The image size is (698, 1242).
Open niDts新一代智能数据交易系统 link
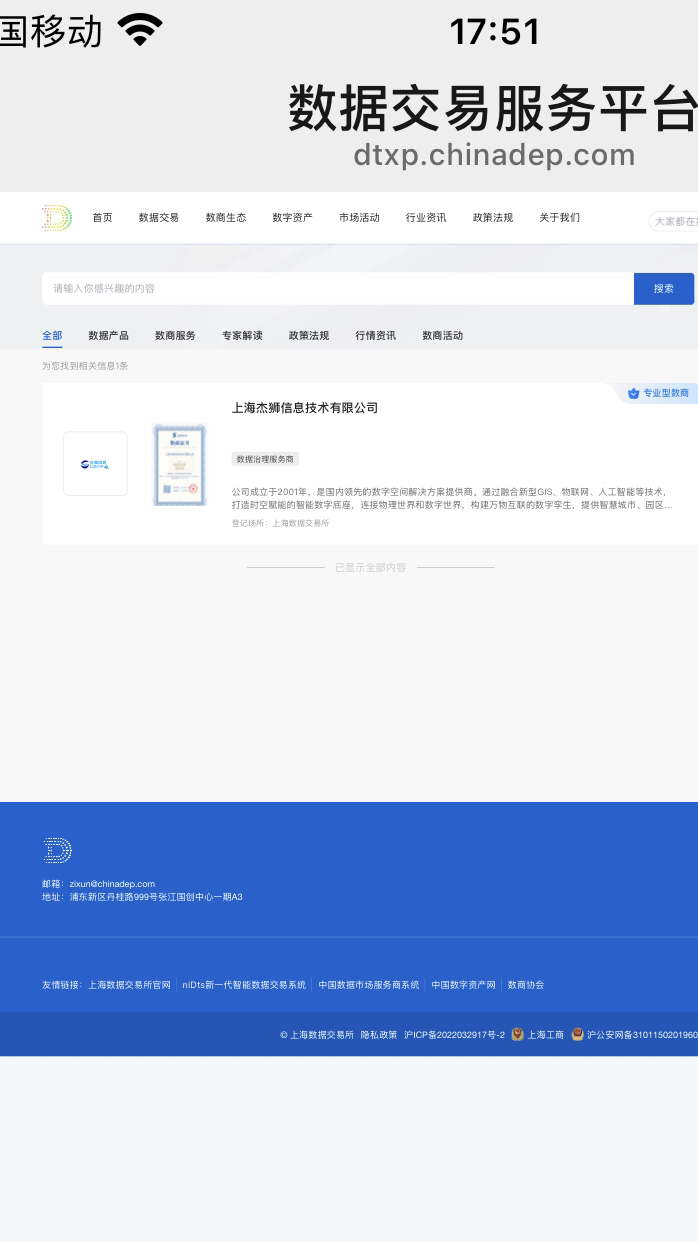[244, 985]
